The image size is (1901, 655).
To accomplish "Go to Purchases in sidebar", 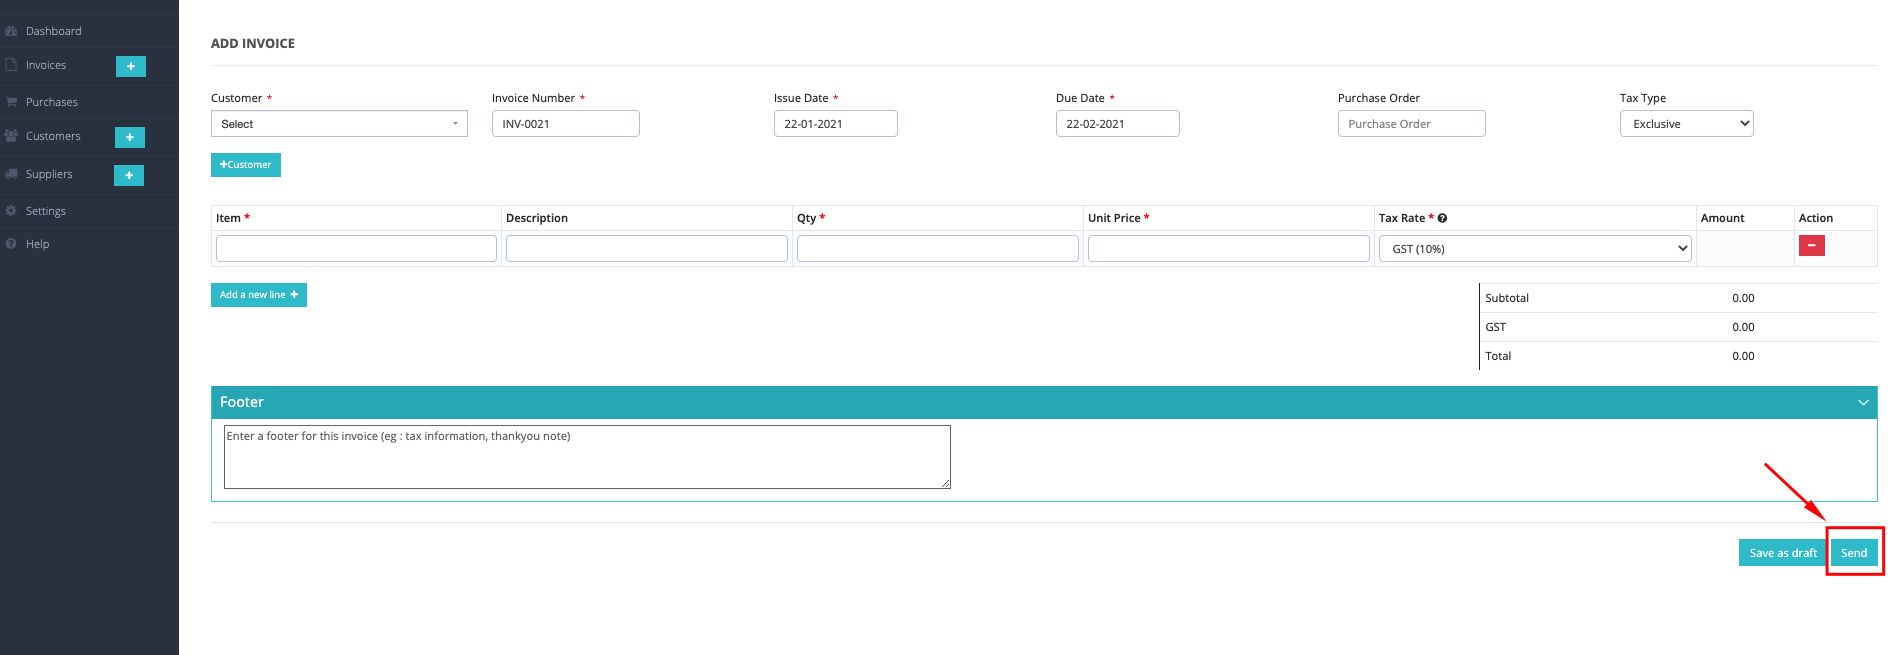I will pyautogui.click(x=52, y=102).
